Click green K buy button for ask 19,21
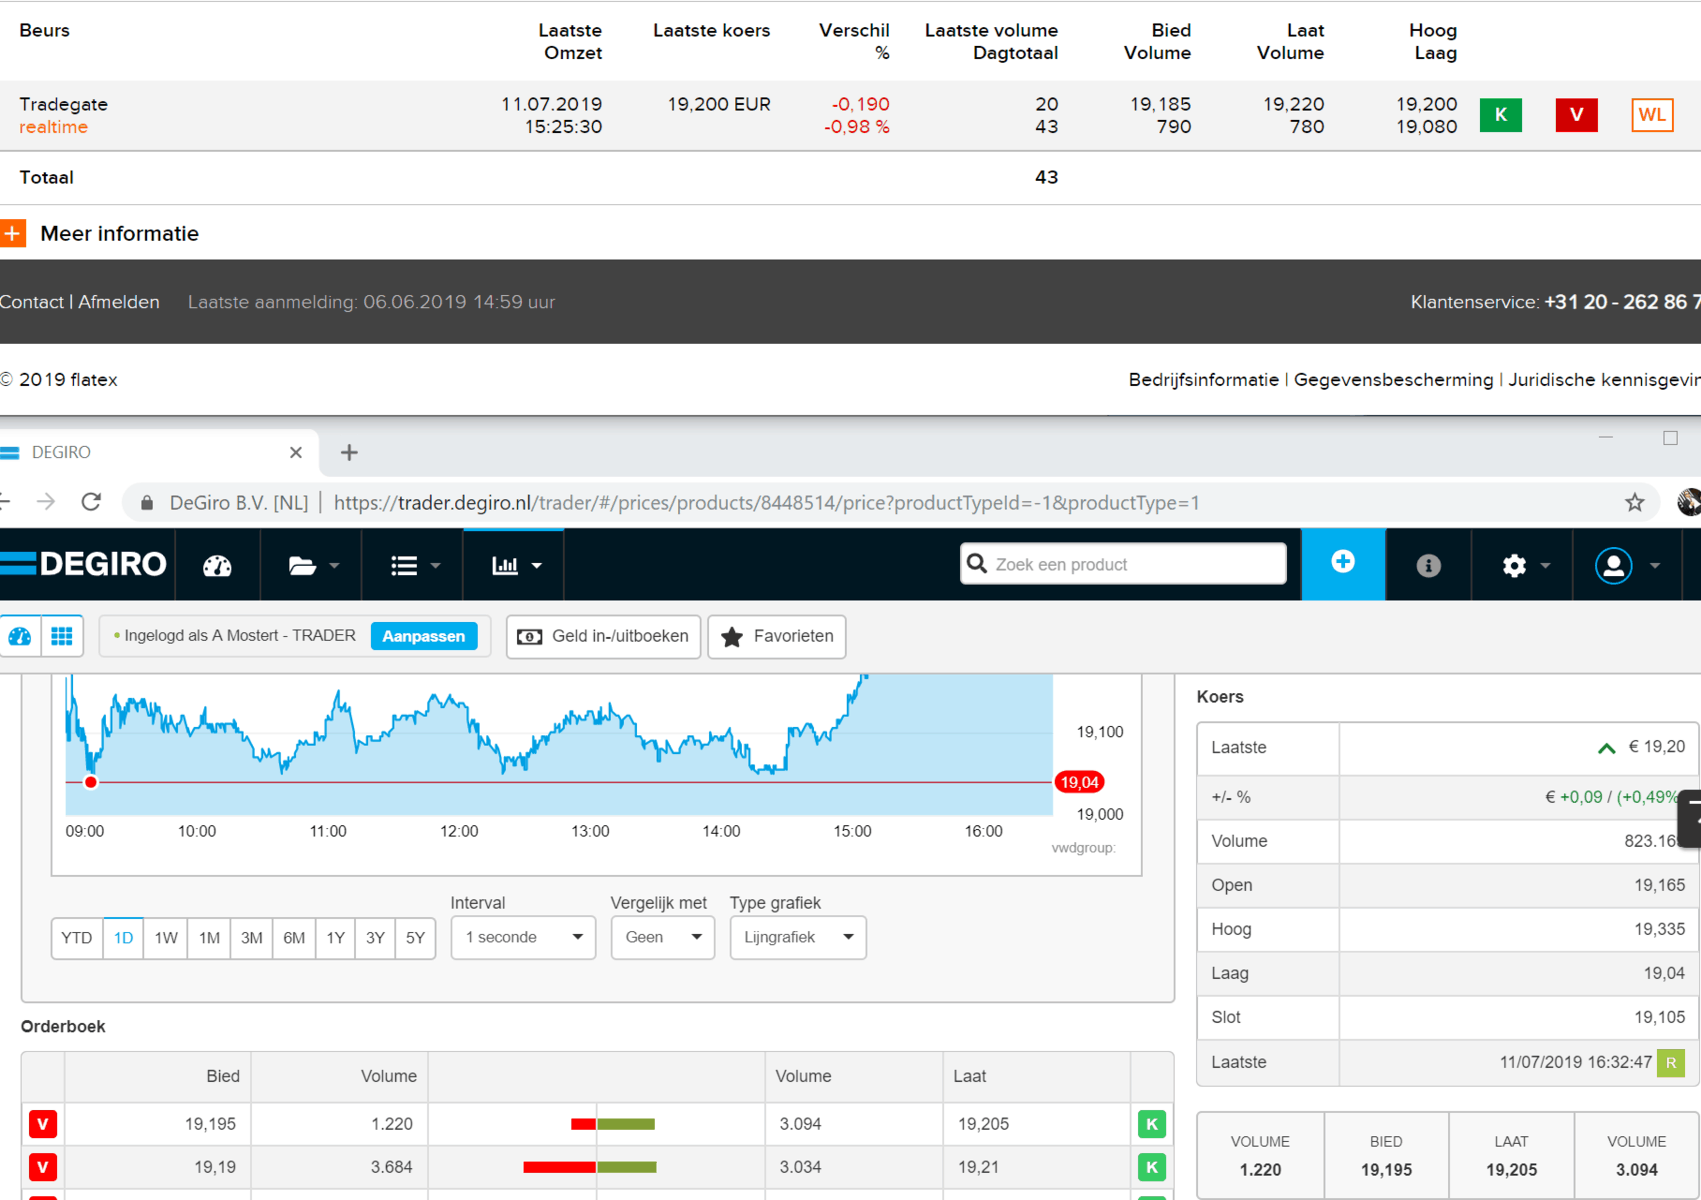 coord(1152,1167)
